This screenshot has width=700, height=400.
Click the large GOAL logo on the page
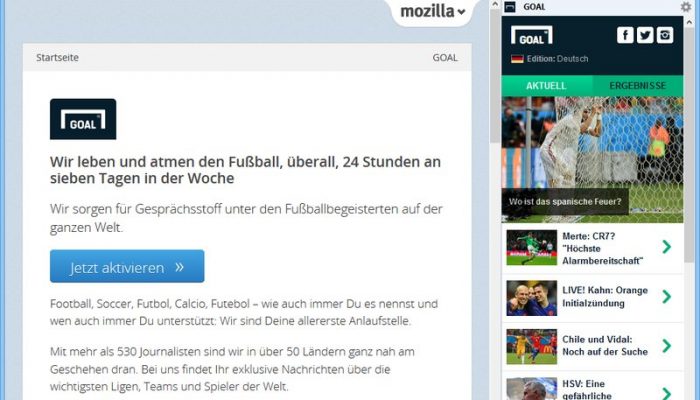coord(83,119)
